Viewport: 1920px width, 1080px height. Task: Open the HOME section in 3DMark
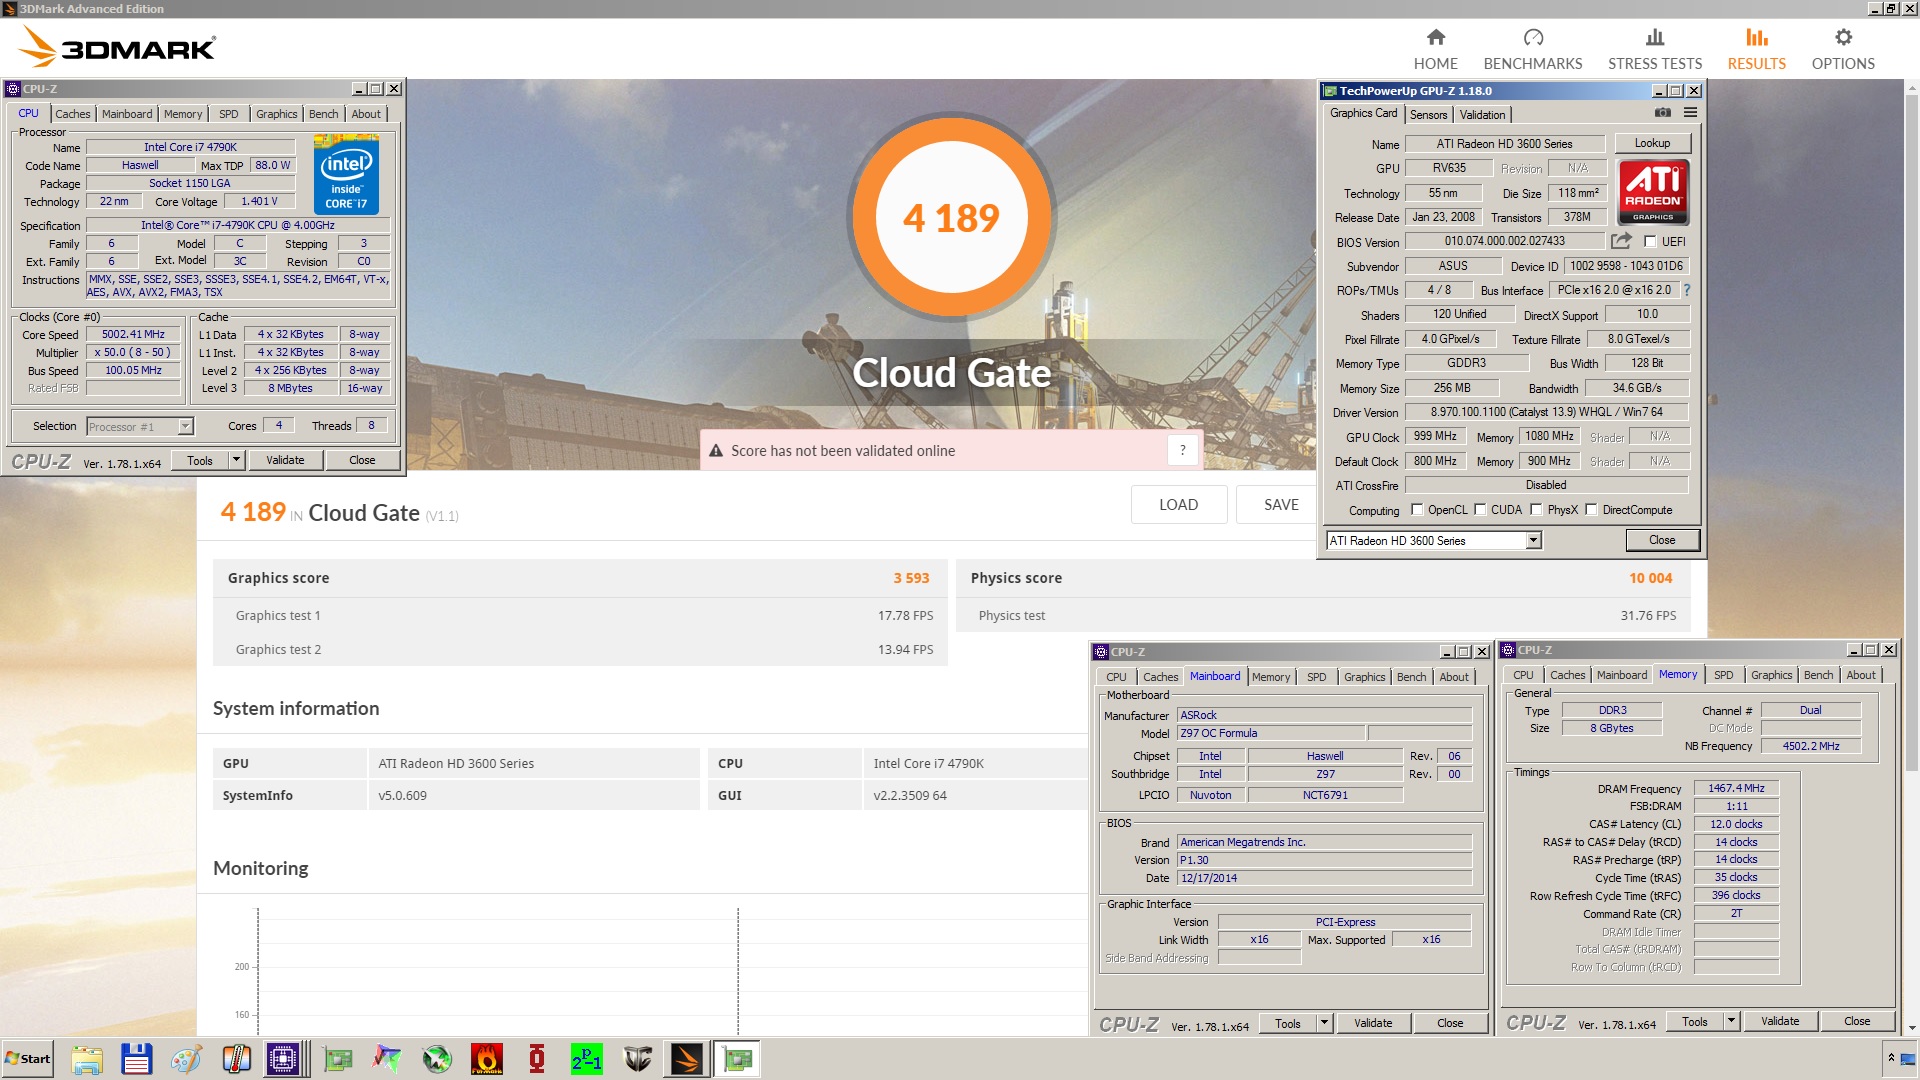(x=1435, y=49)
